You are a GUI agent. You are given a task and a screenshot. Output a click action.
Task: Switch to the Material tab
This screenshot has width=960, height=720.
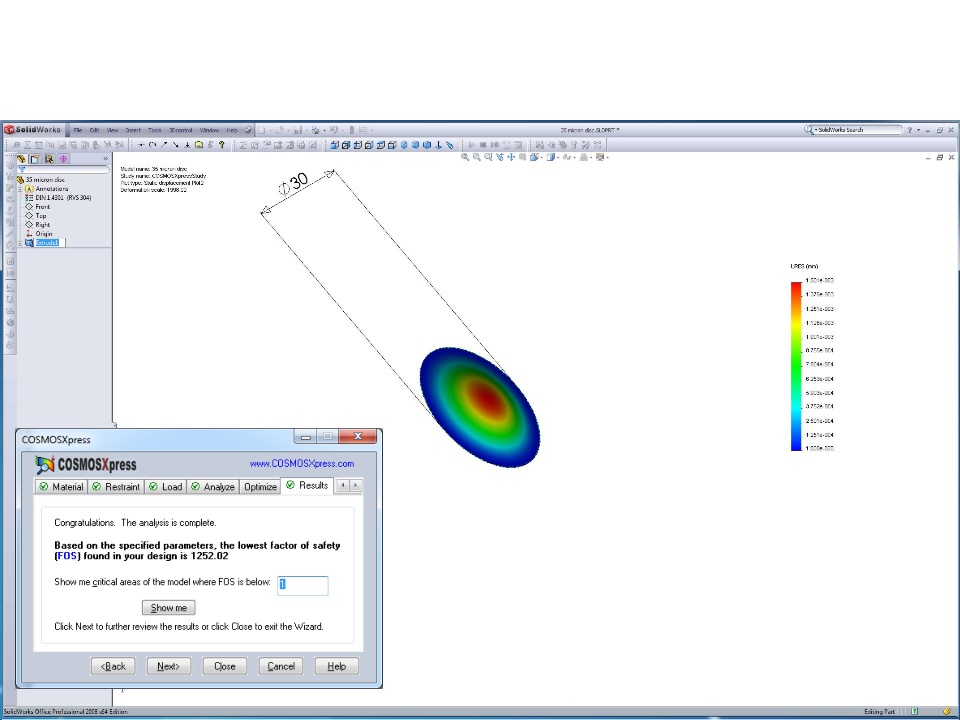click(61, 487)
